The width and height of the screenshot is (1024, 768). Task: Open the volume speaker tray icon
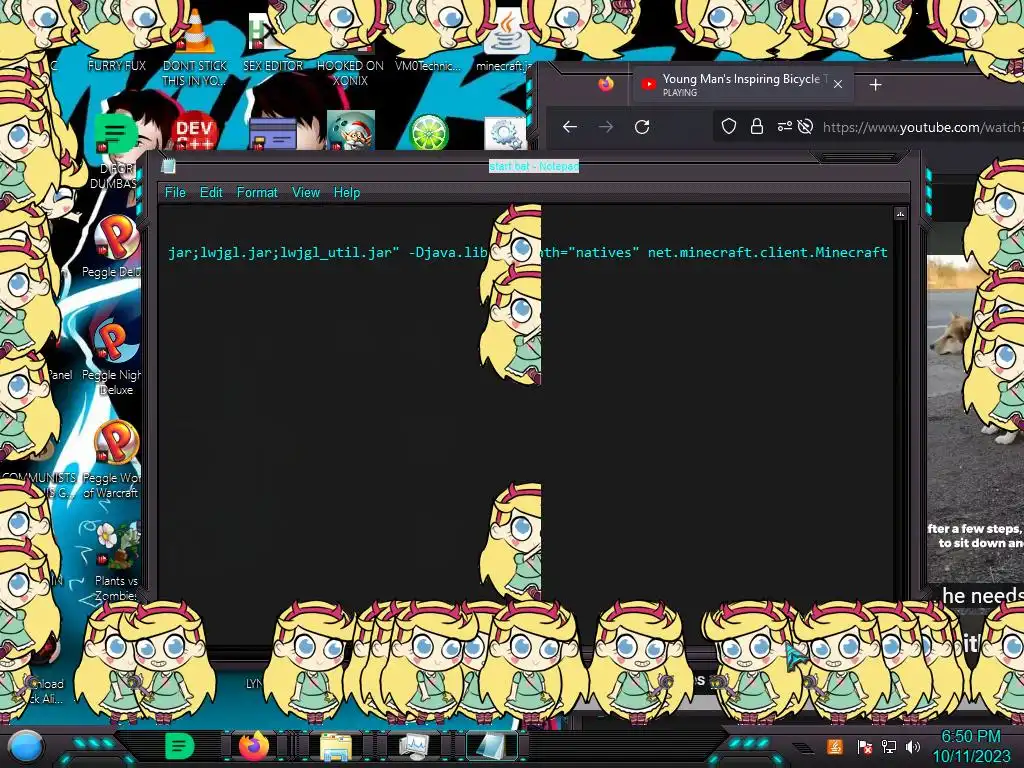point(913,746)
